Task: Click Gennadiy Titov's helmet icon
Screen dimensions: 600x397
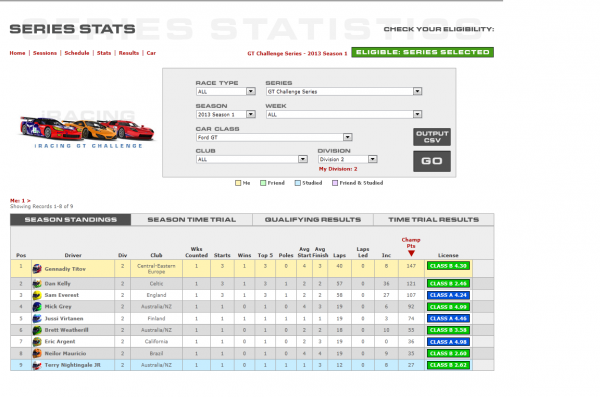Action: 37,269
